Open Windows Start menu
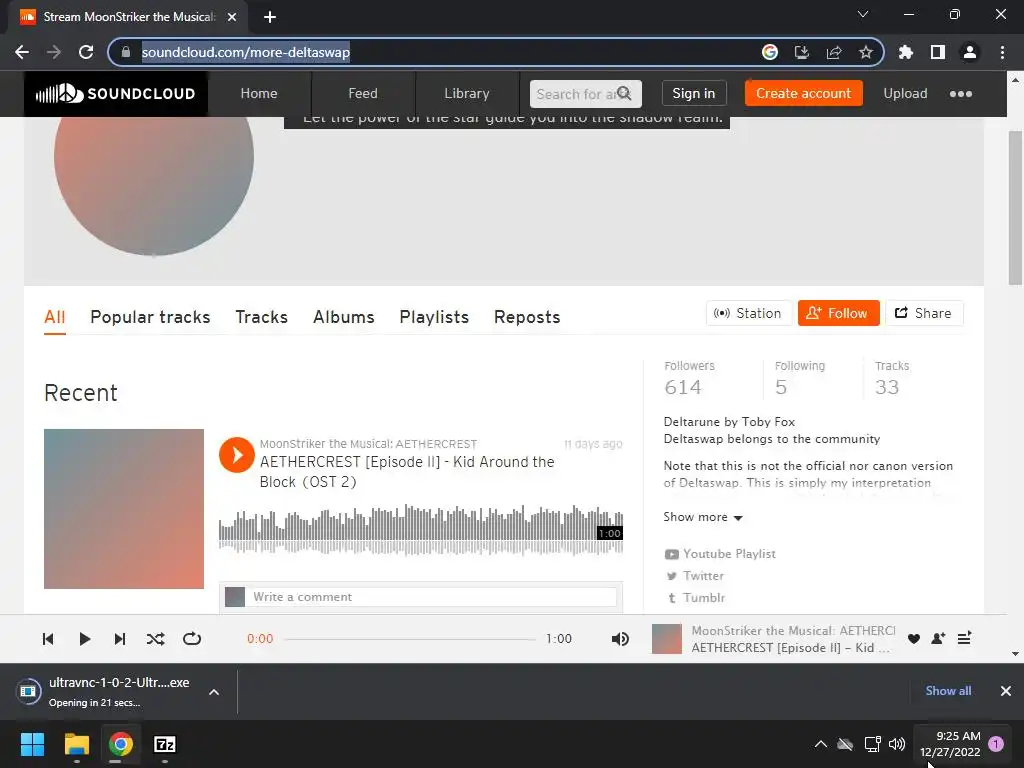Image resolution: width=1024 pixels, height=768 pixels. [x=32, y=744]
